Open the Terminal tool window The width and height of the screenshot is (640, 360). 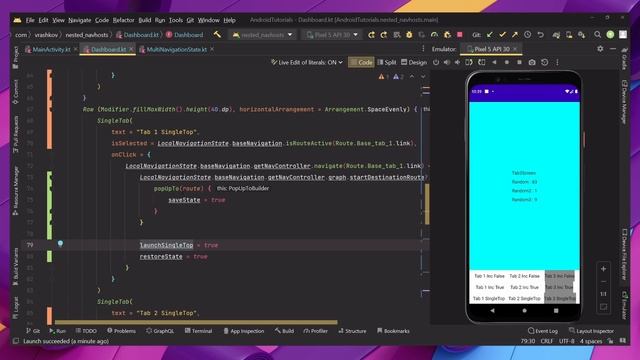[x=198, y=331]
